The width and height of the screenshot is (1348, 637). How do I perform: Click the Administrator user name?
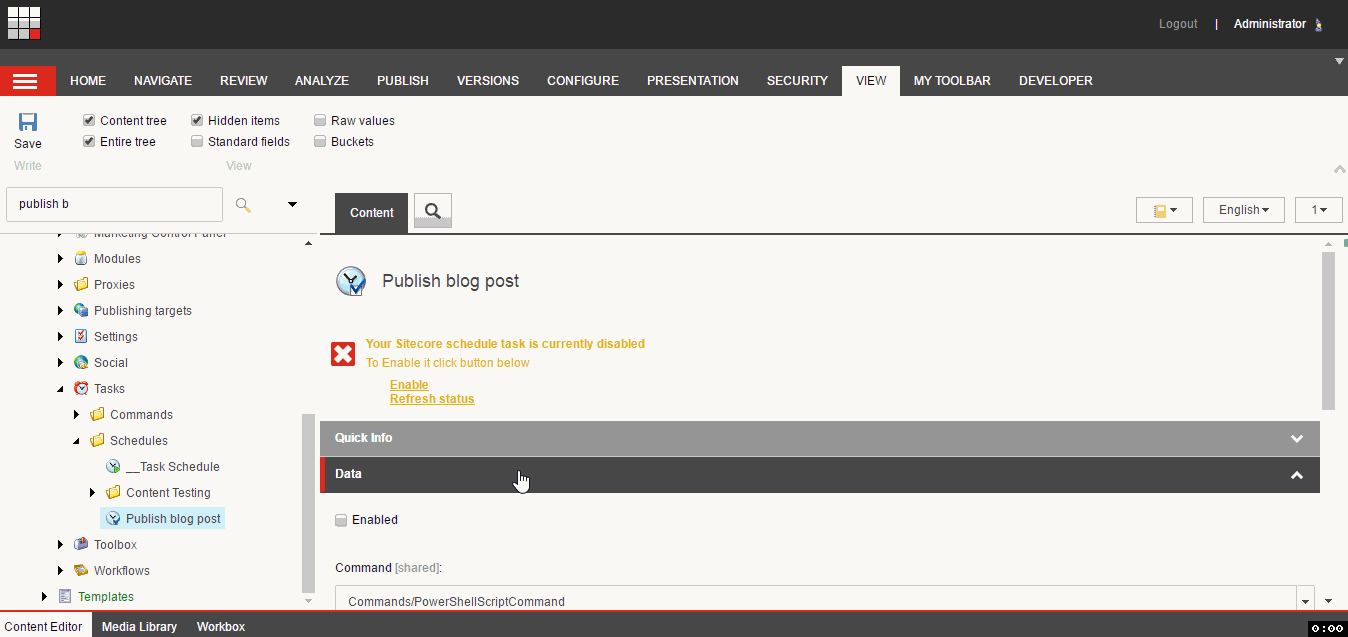1270,24
